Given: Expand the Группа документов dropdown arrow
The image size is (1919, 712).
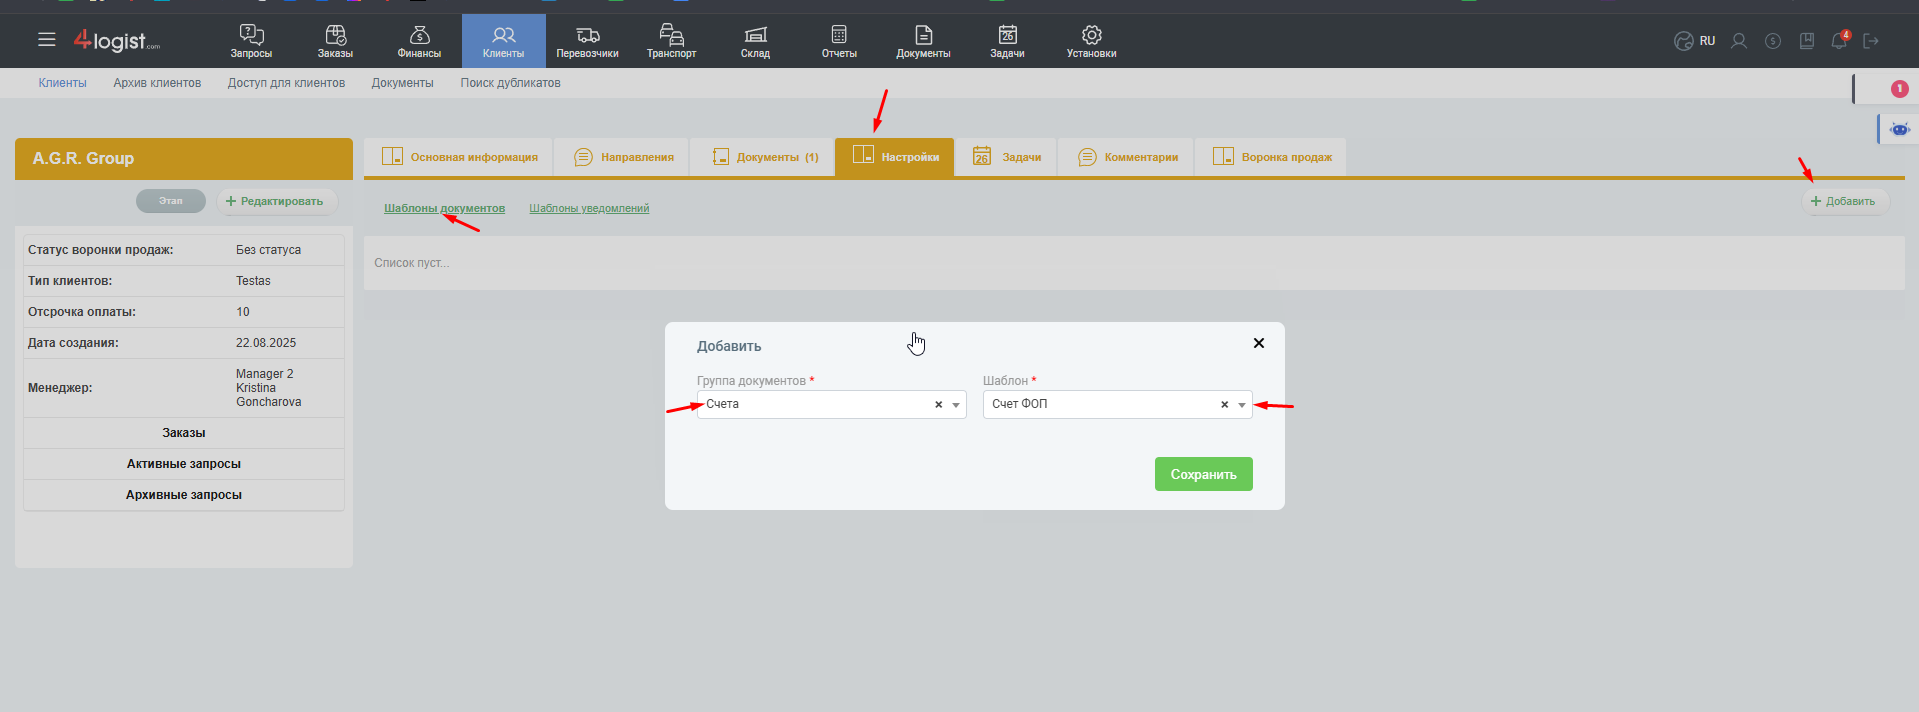Looking at the screenshot, I should pos(956,405).
